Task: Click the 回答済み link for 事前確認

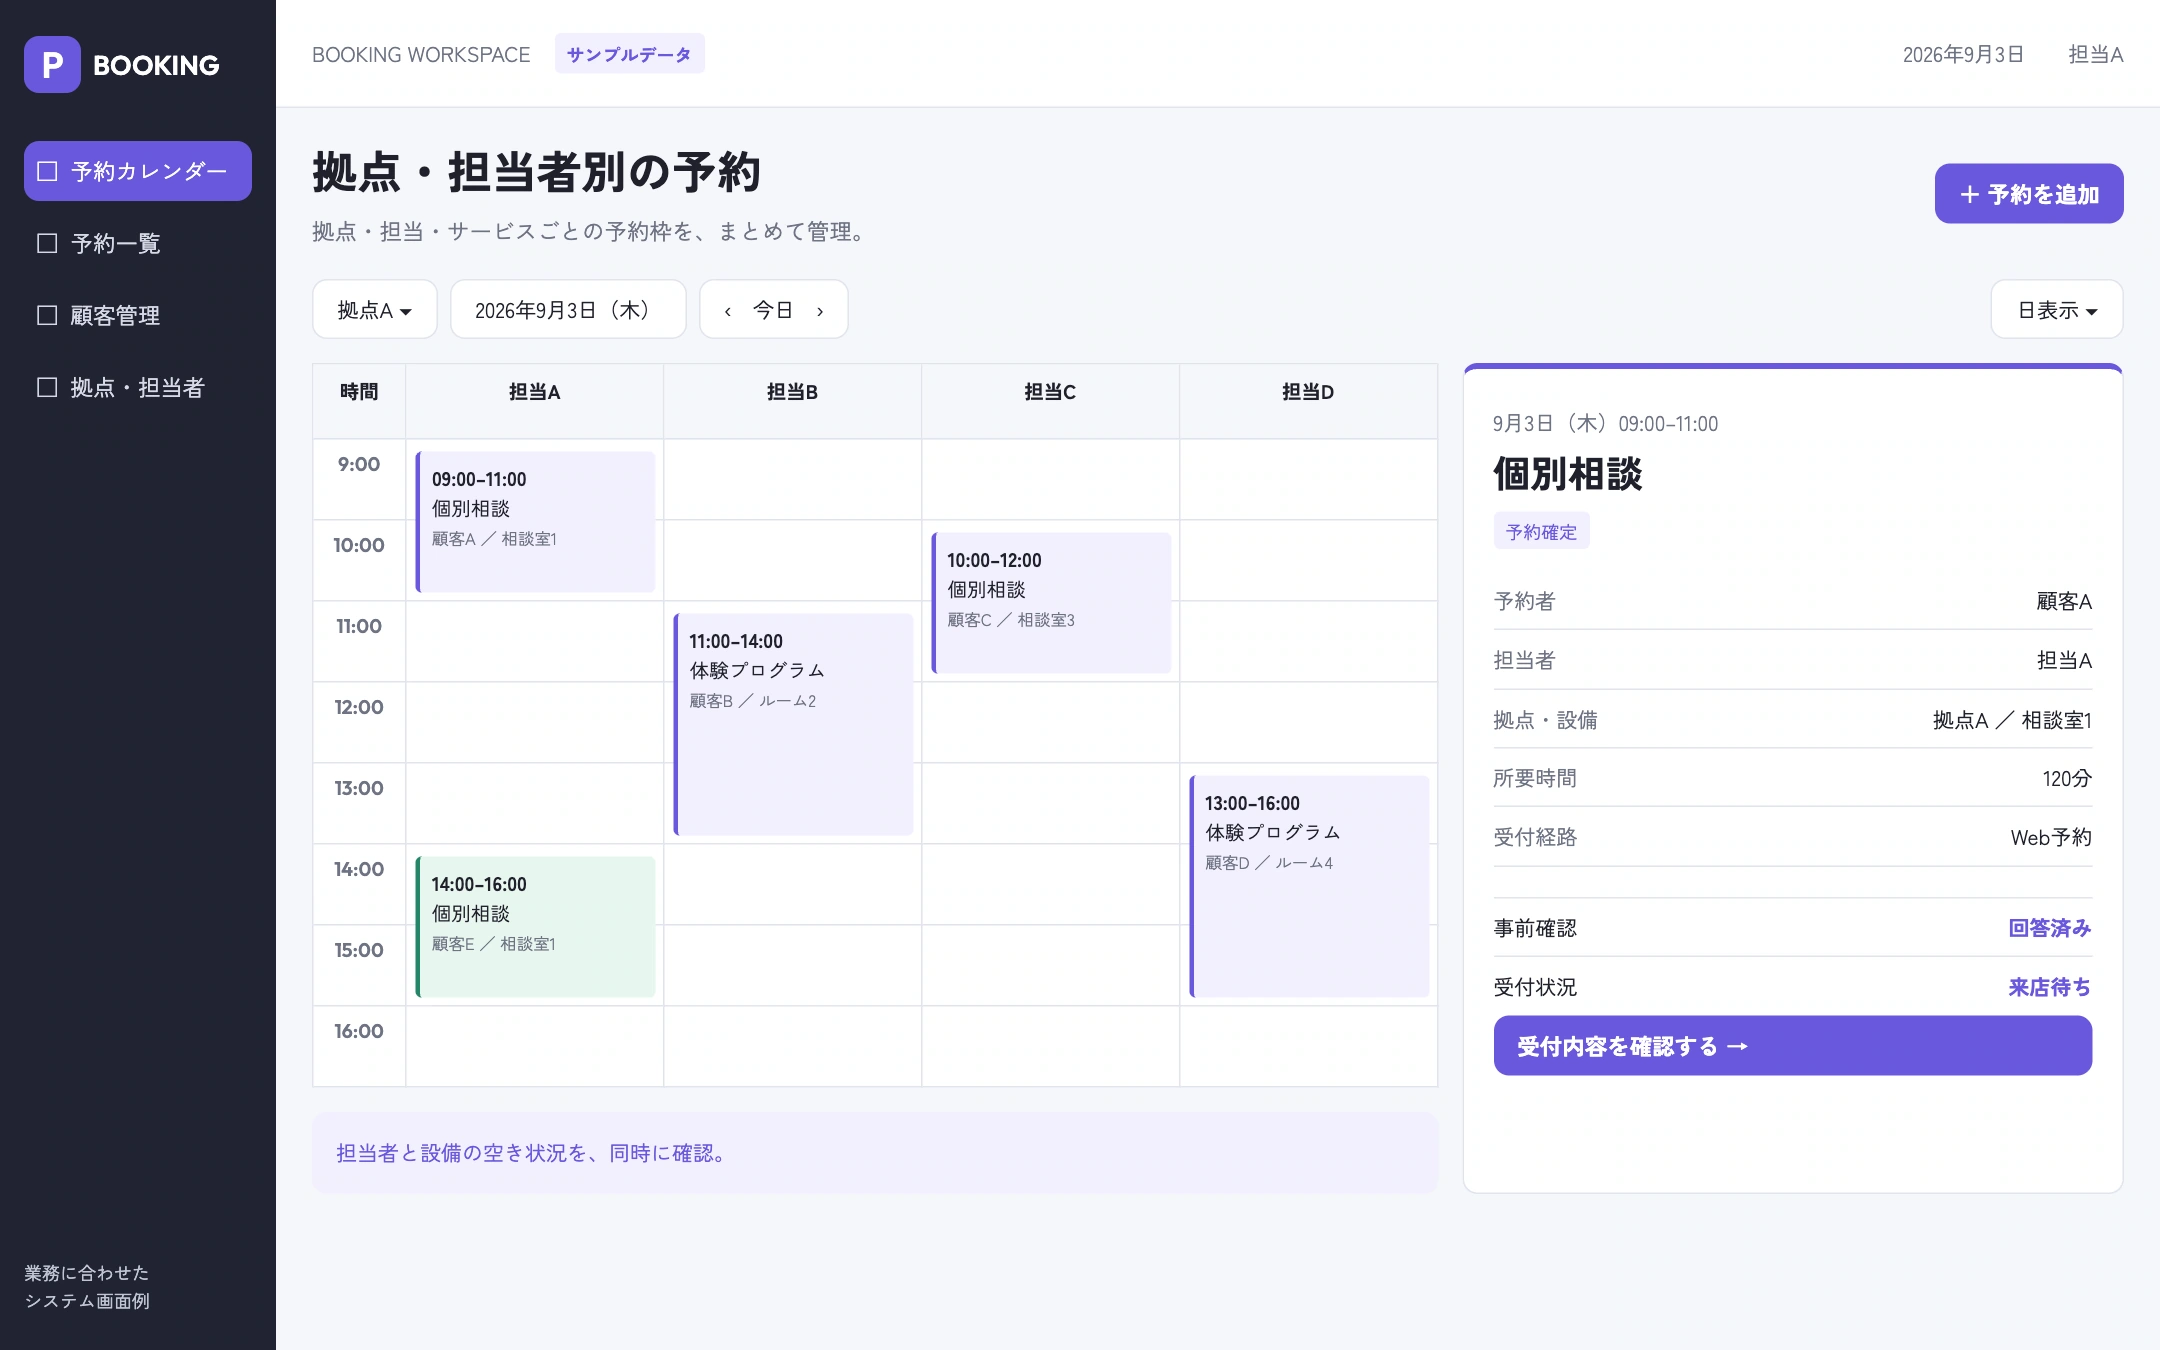Action: [2049, 928]
